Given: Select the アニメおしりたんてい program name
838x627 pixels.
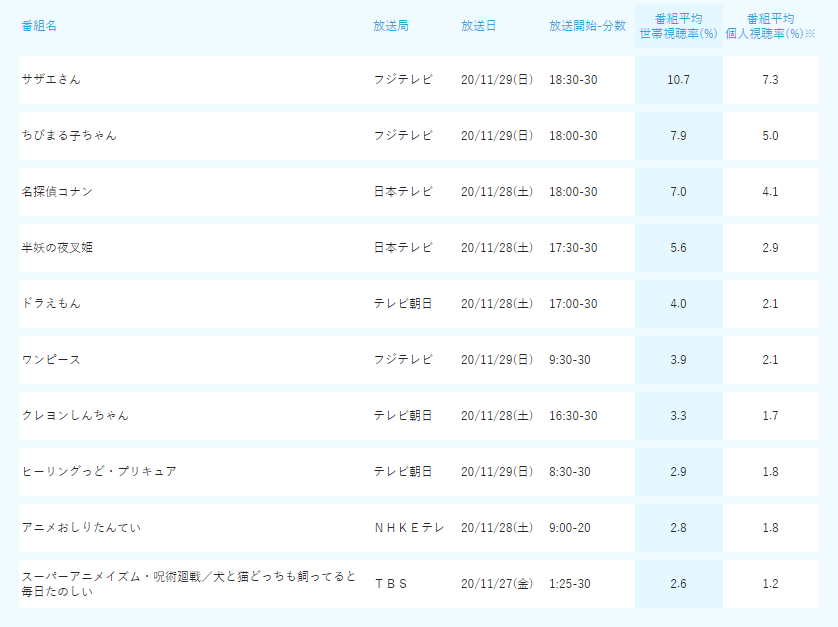Looking at the screenshot, I should point(81,528).
